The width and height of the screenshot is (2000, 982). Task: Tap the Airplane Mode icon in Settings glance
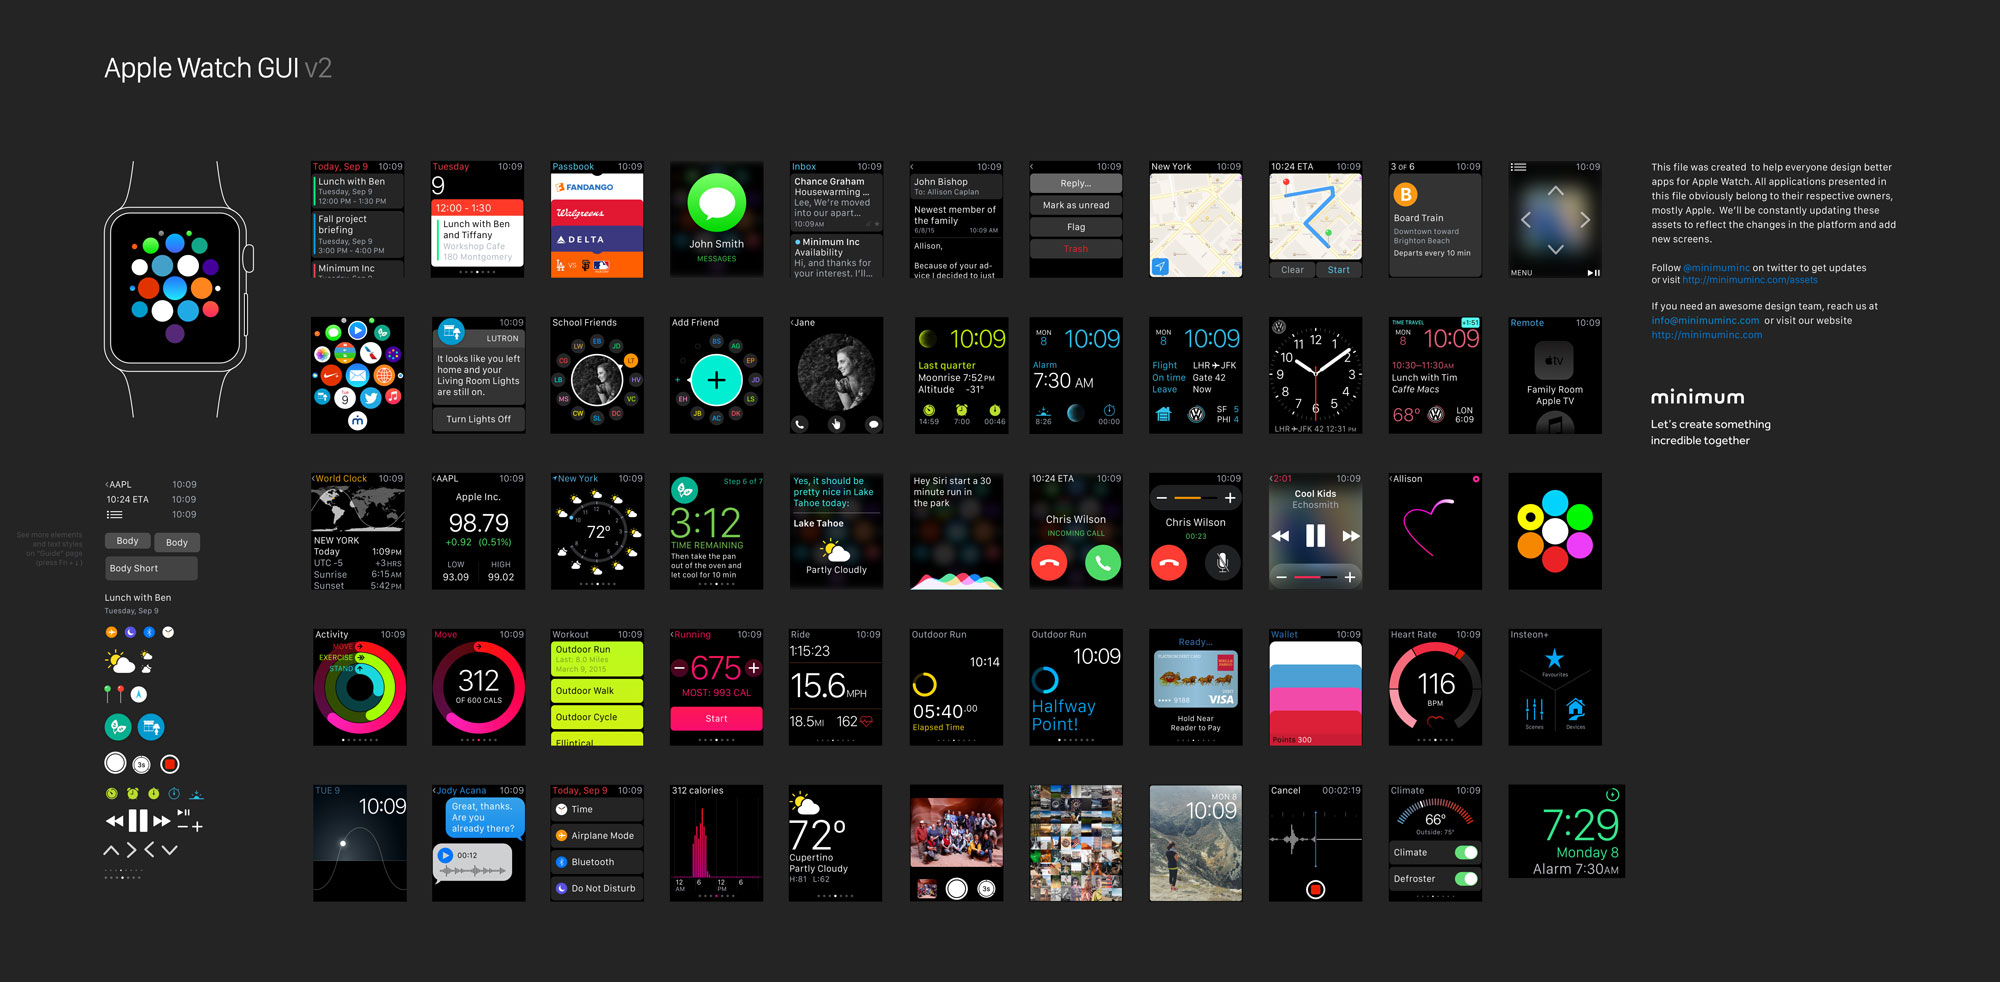click(x=560, y=835)
